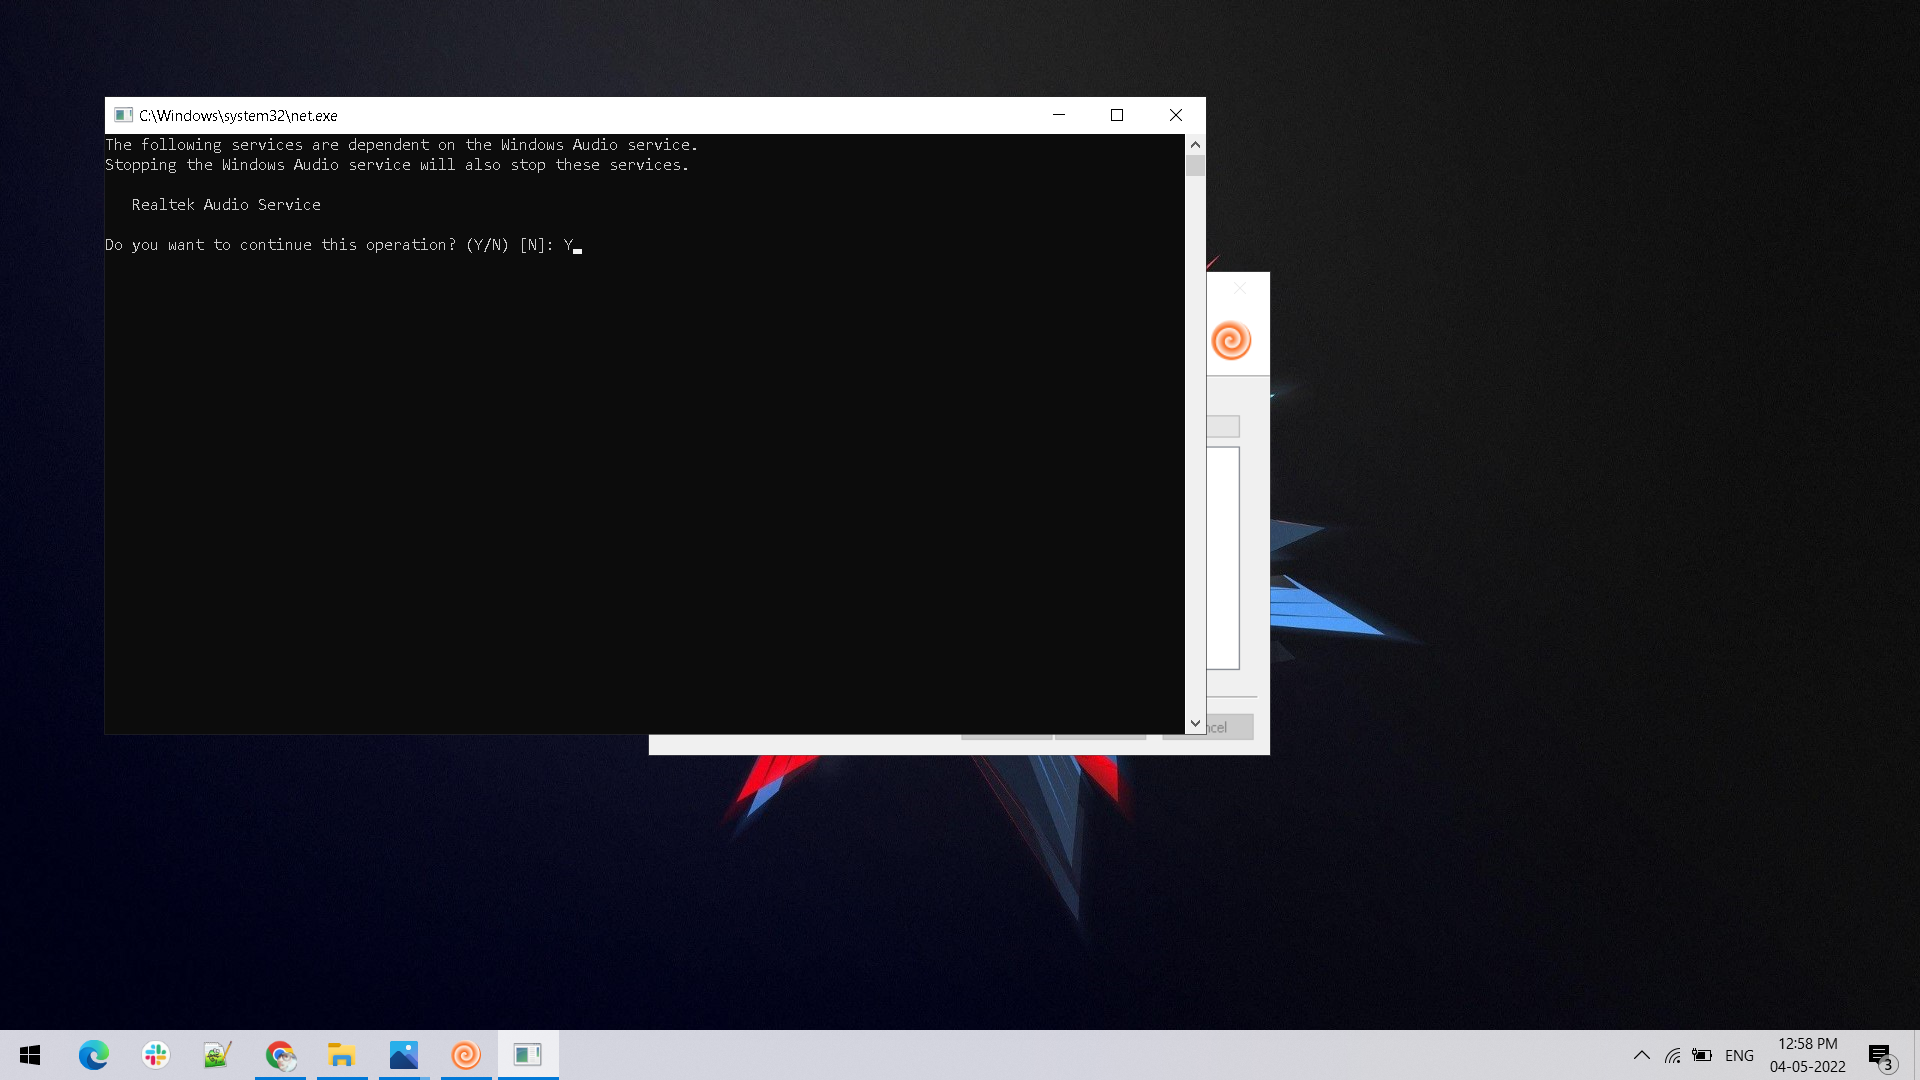Click the white list box in the background dialog
This screenshot has width=1920, height=1080.
[1222, 558]
